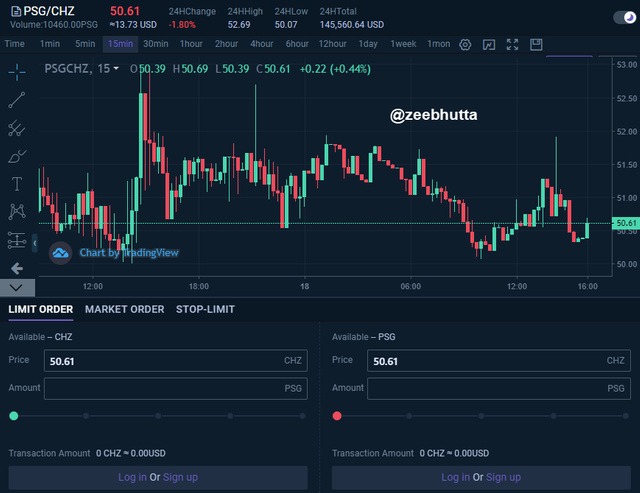Select the XABCD pattern tool

pos(17,211)
